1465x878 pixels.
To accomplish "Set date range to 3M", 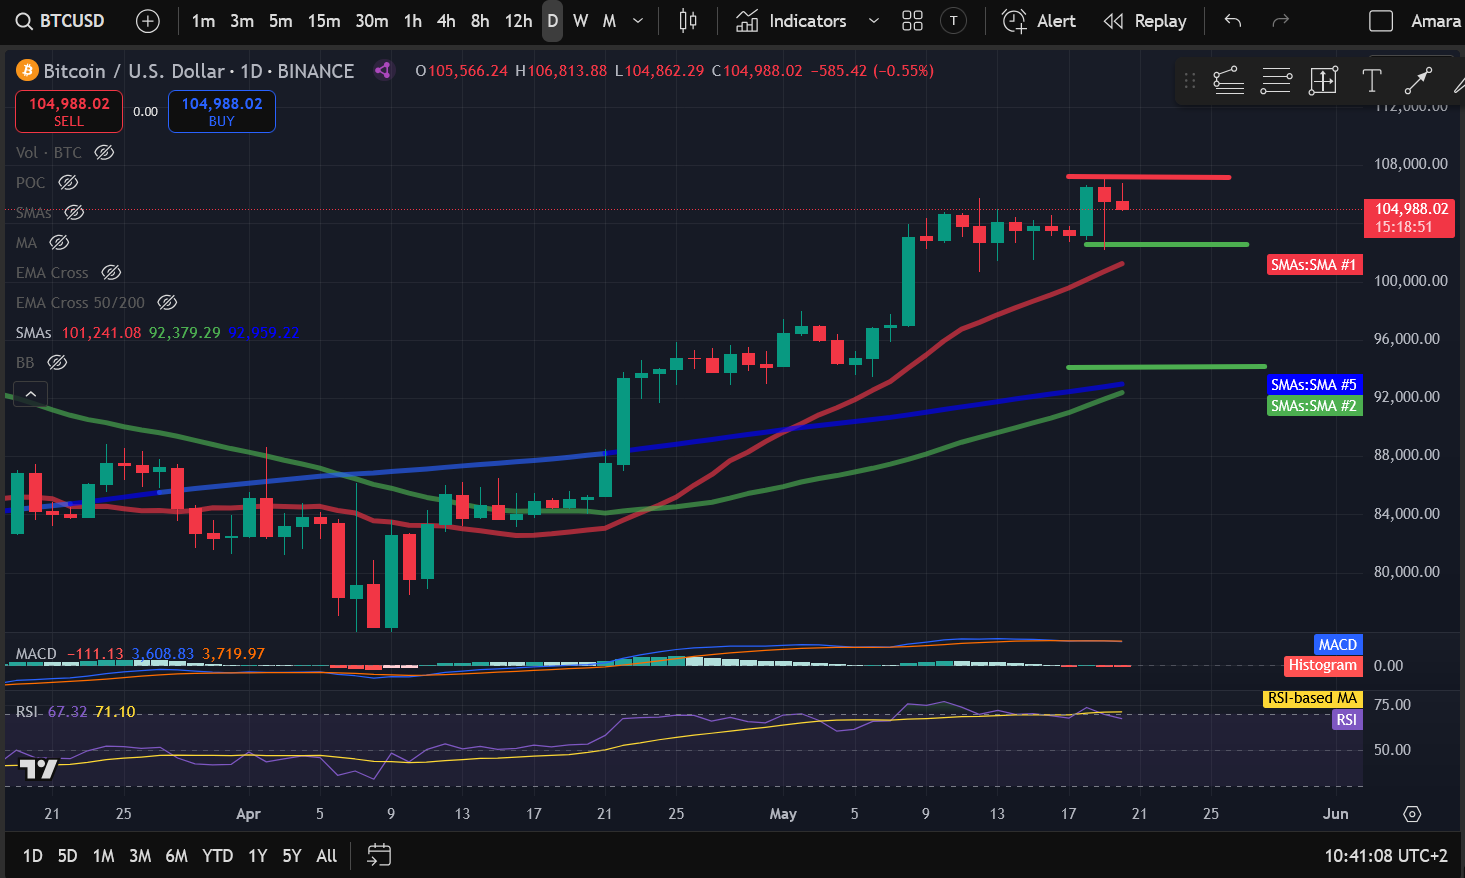I will point(140,856).
